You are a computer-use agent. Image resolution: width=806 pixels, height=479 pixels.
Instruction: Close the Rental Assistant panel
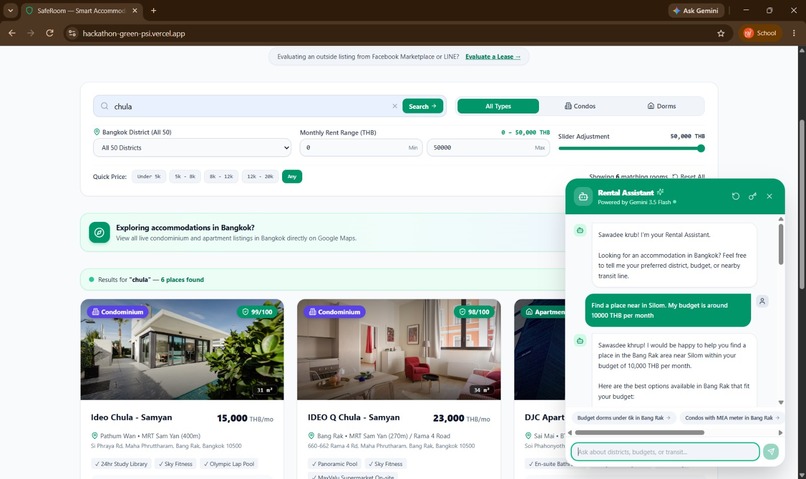coord(770,196)
